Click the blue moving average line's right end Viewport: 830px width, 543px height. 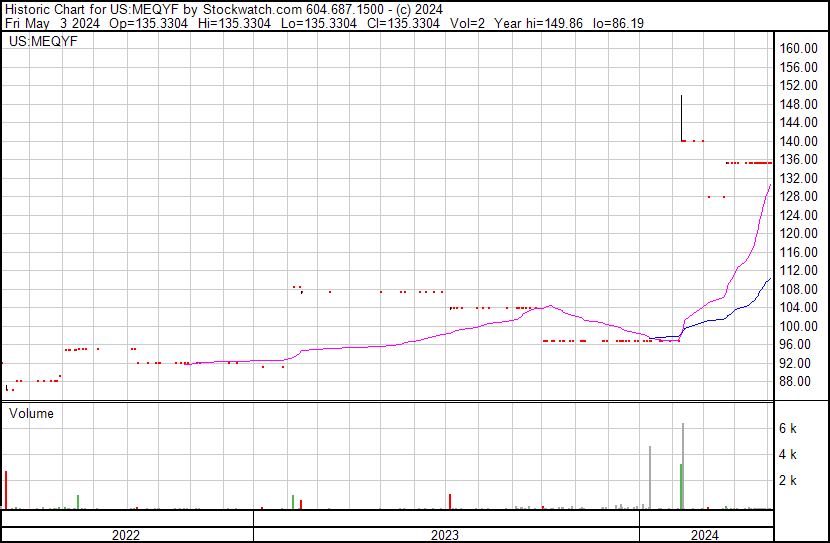pos(768,280)
